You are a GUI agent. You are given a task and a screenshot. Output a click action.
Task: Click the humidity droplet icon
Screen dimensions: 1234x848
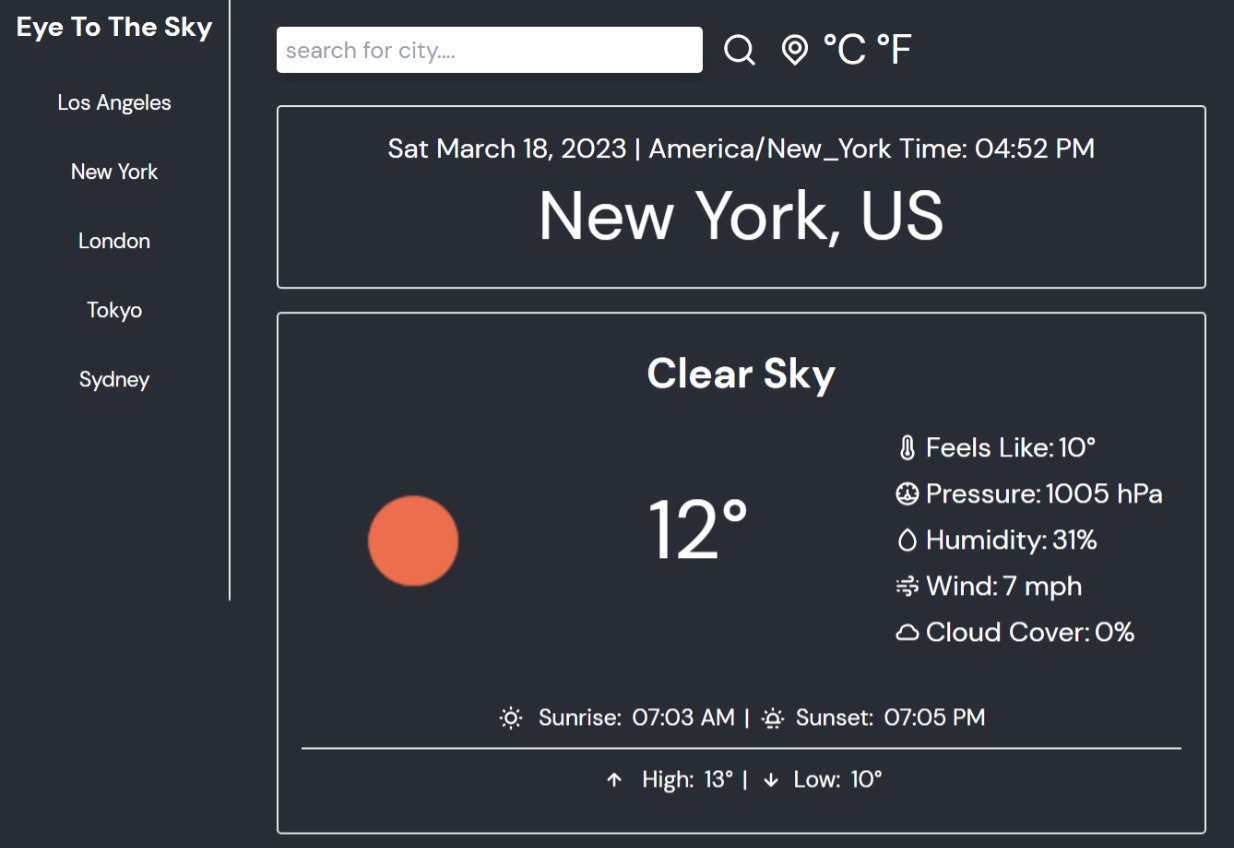(907, 540)
